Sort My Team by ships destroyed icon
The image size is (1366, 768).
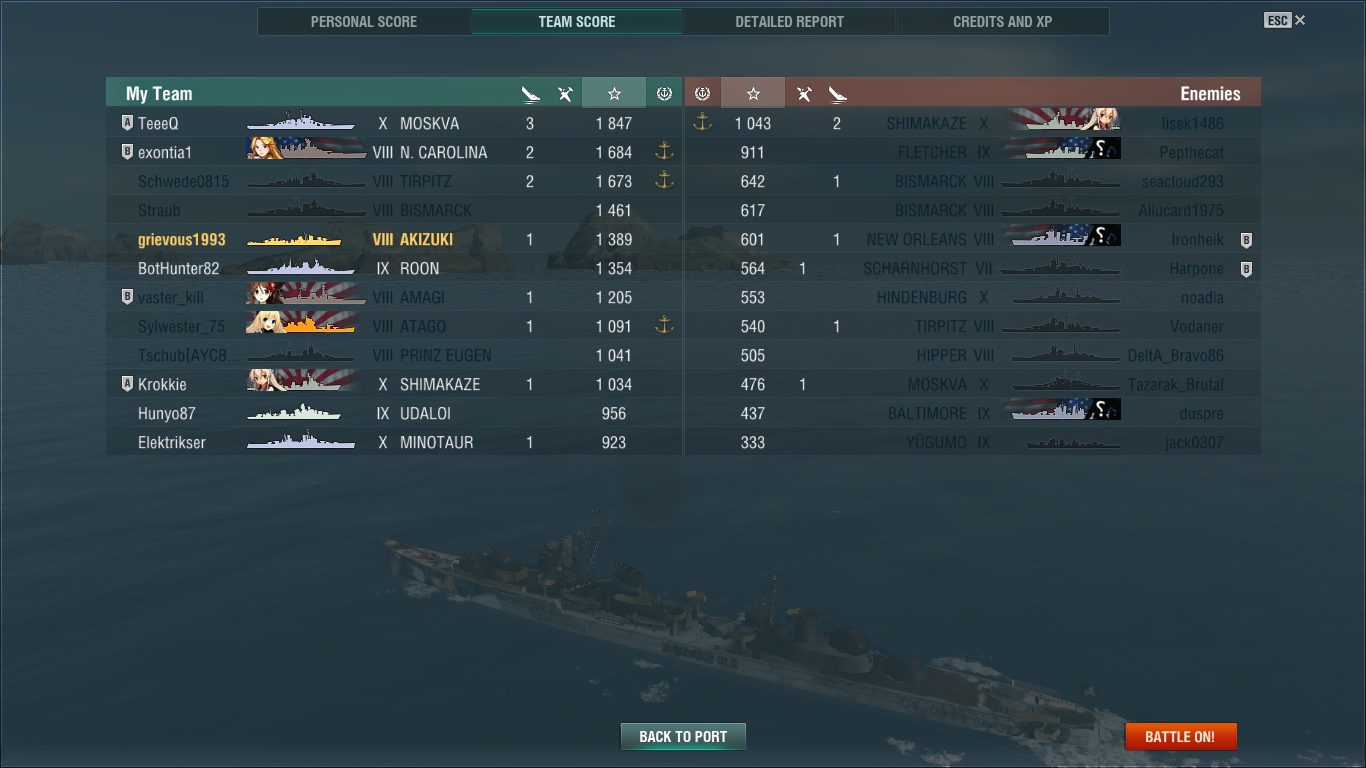[x=531, y=94]
